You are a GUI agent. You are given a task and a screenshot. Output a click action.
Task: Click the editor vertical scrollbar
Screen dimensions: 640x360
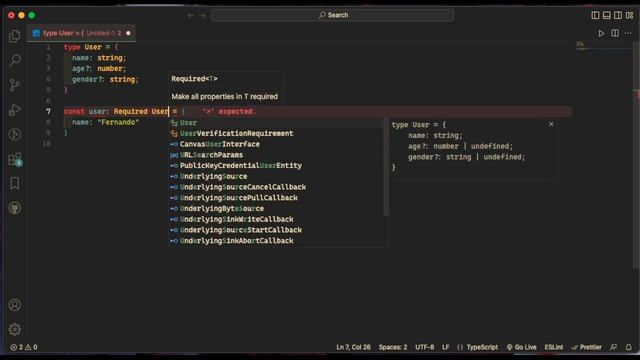(x=636, y=155)
